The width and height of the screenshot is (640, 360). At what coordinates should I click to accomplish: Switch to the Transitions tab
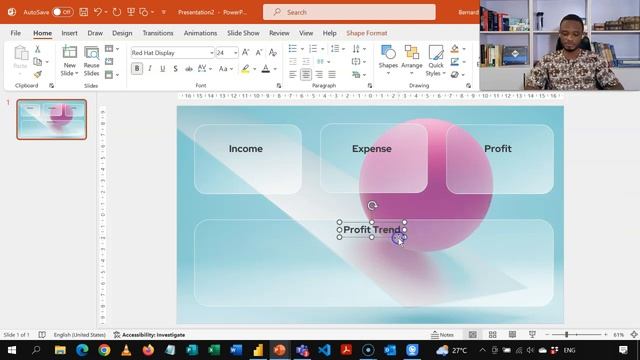coord(158,33)
